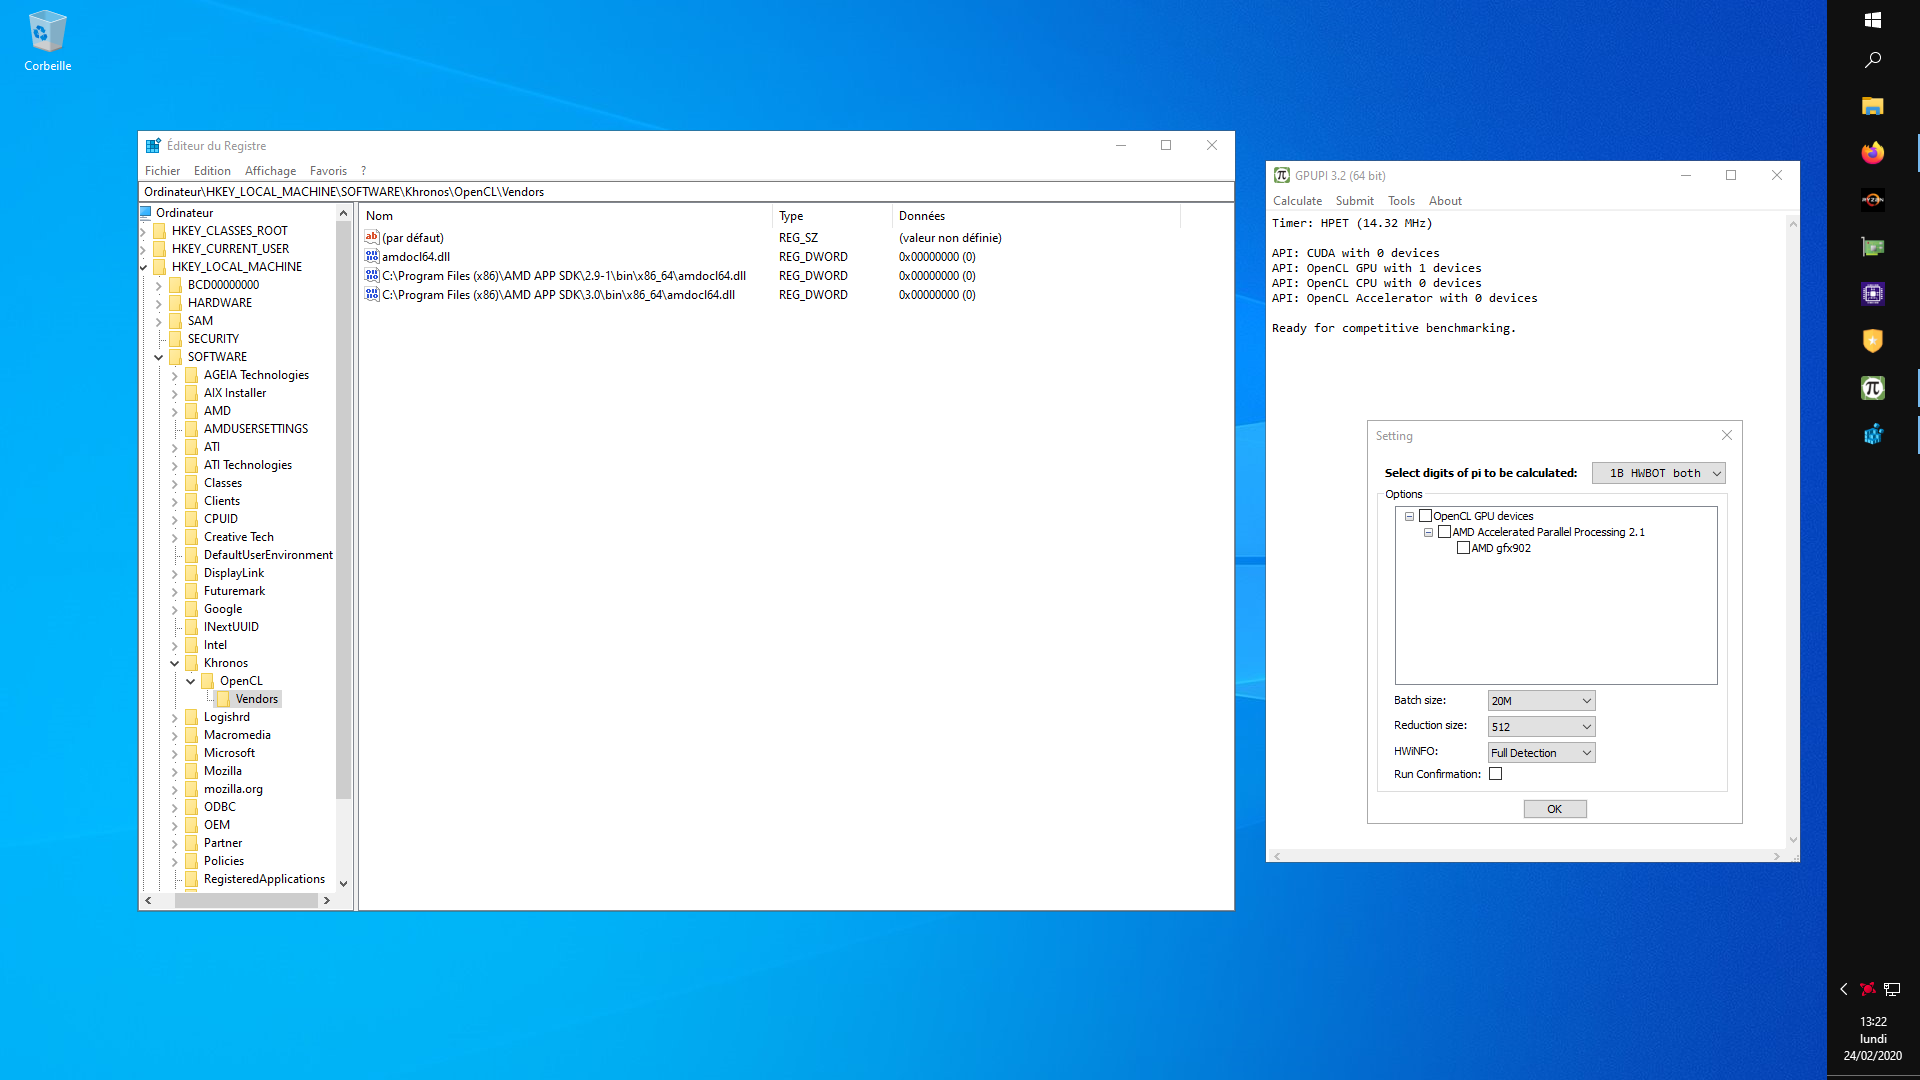This screenshot has height=1080, width=1920.
Task: Check the OpenCL GPU devices checkbox
Action: coord(1426,517)
